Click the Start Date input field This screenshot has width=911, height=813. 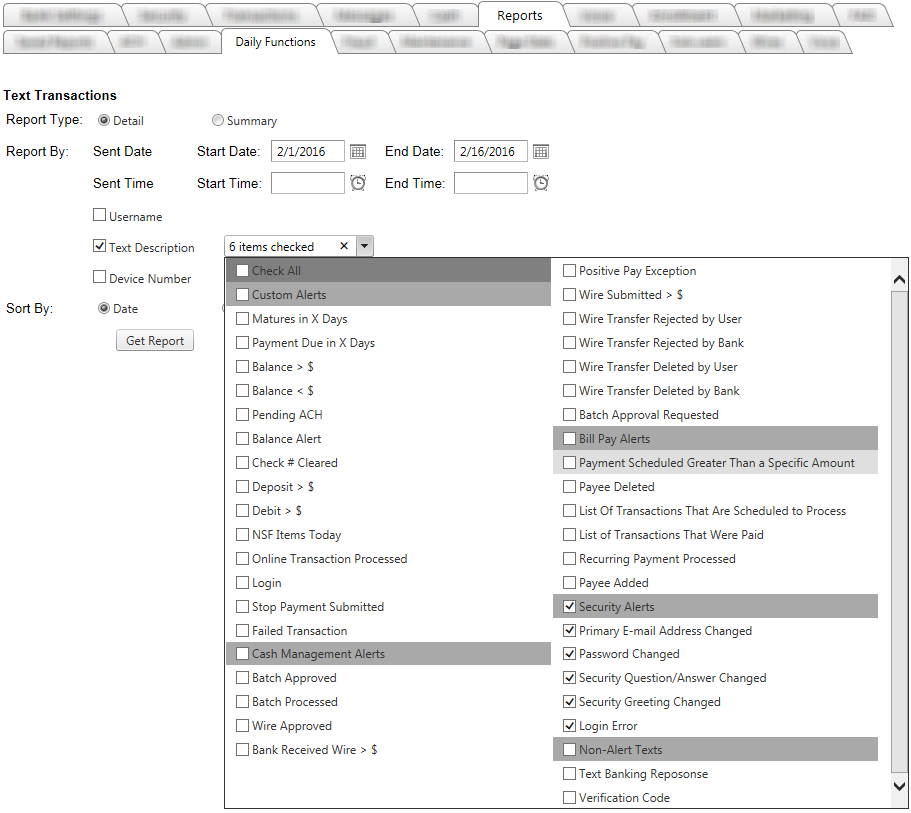[x=307, y=152]
